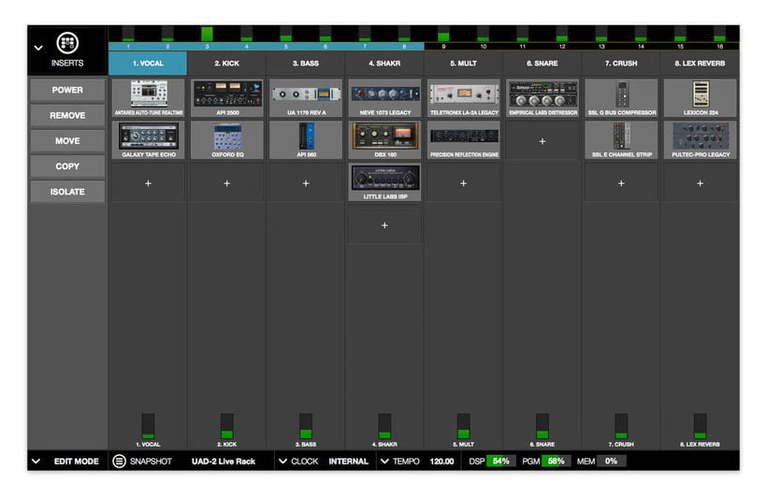
Task: Click the 4. SHAKR bottom channel meter
Action: [385, 426]
